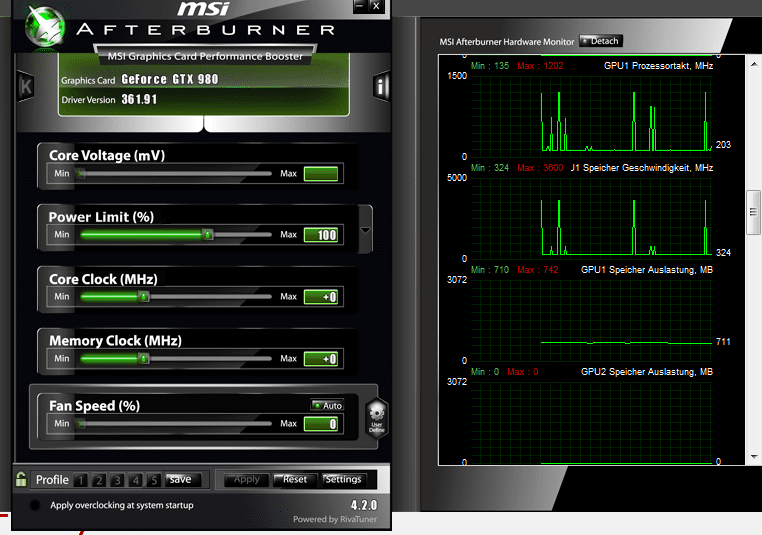
Task: Click the Powered by RivaTuner text
Action: (335, 519)
